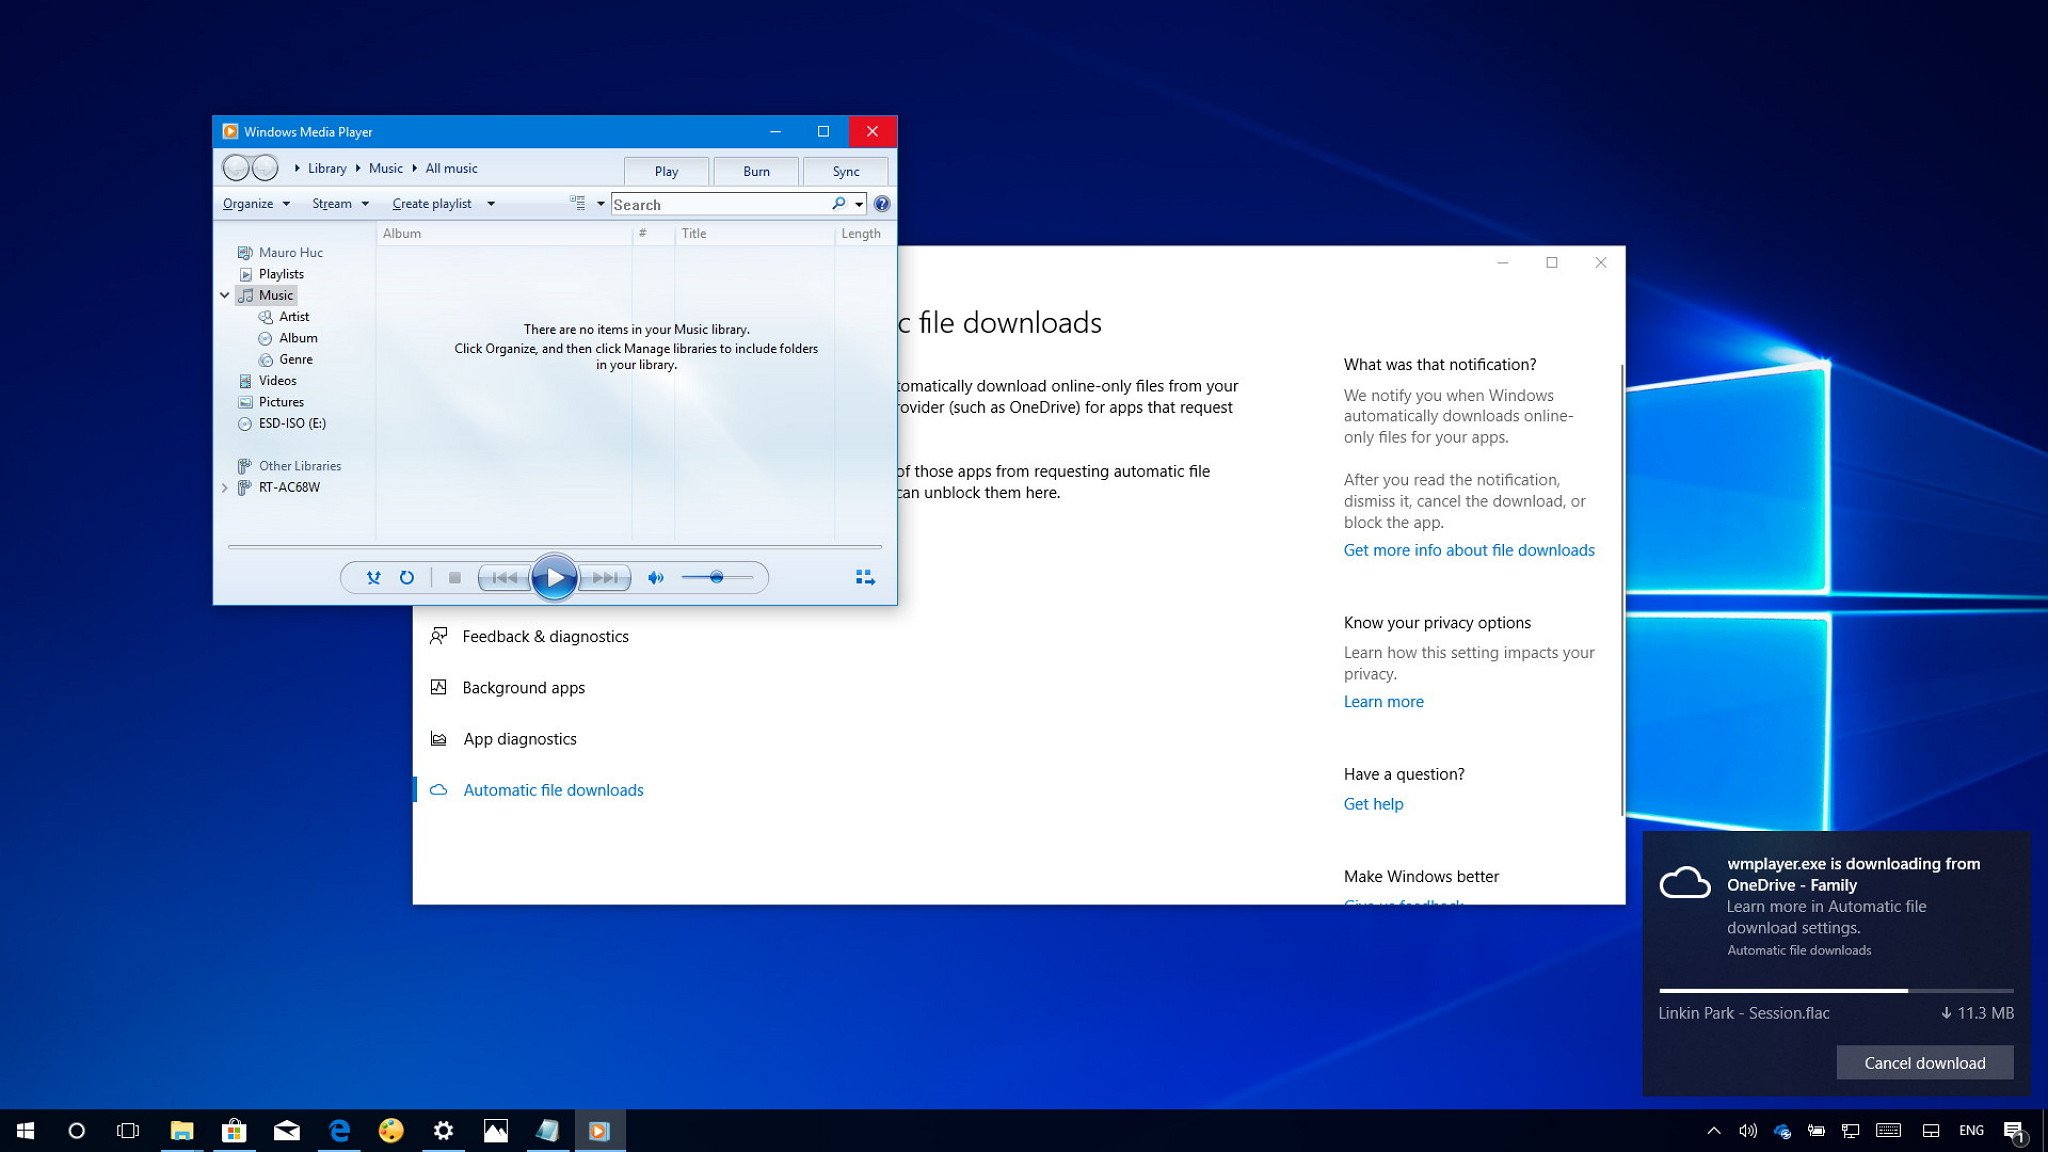Click the Stop button in the player
The width and height of the screenshot is (2048, 1152).
tap(454, 577)
